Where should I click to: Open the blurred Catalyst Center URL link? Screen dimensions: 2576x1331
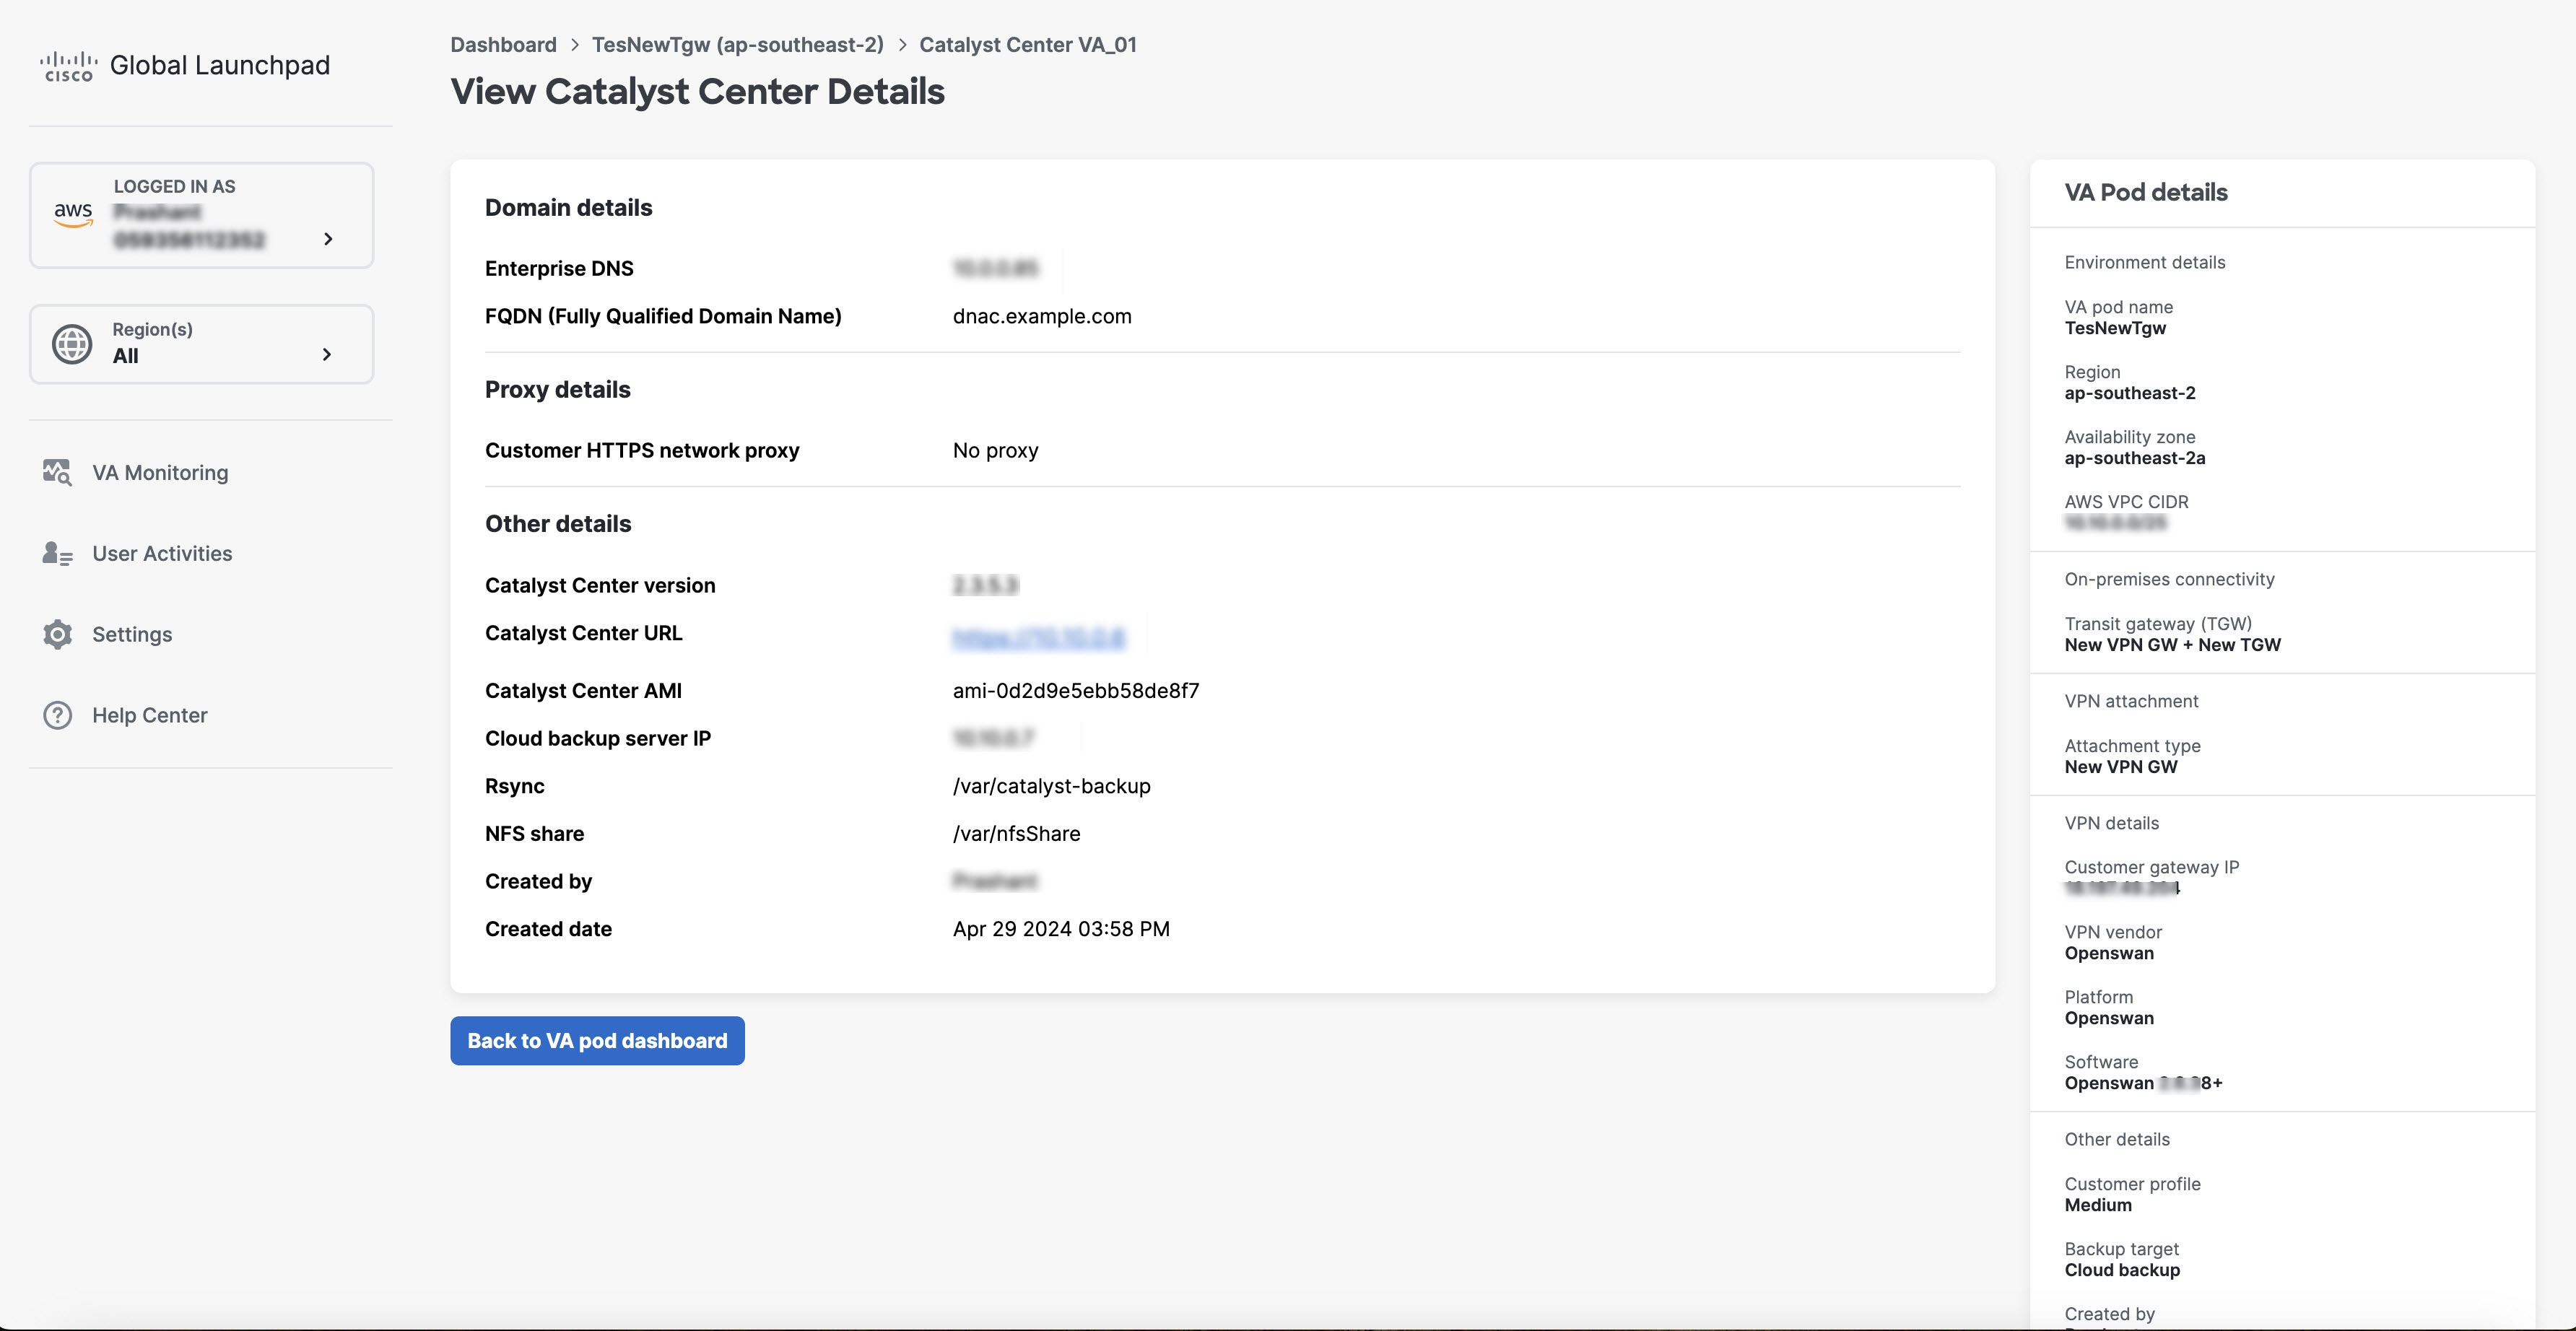[1038, 637]
